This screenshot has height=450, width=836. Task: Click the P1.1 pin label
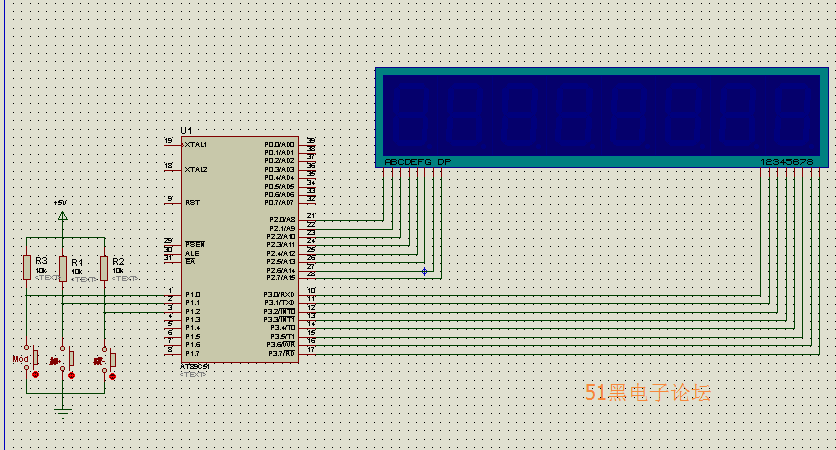[x=192, y=303]
